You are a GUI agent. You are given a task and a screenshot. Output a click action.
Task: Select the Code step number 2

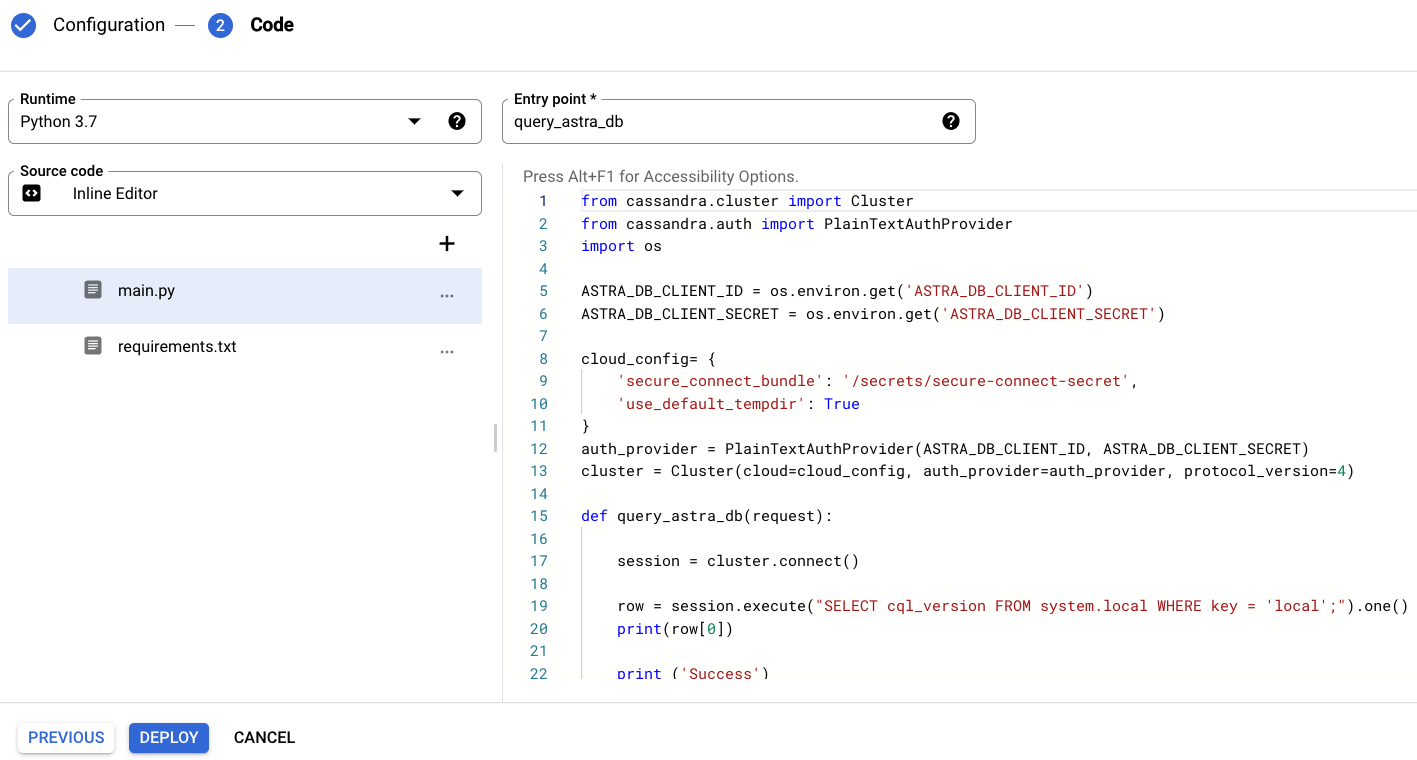click(x=220, y=25)
